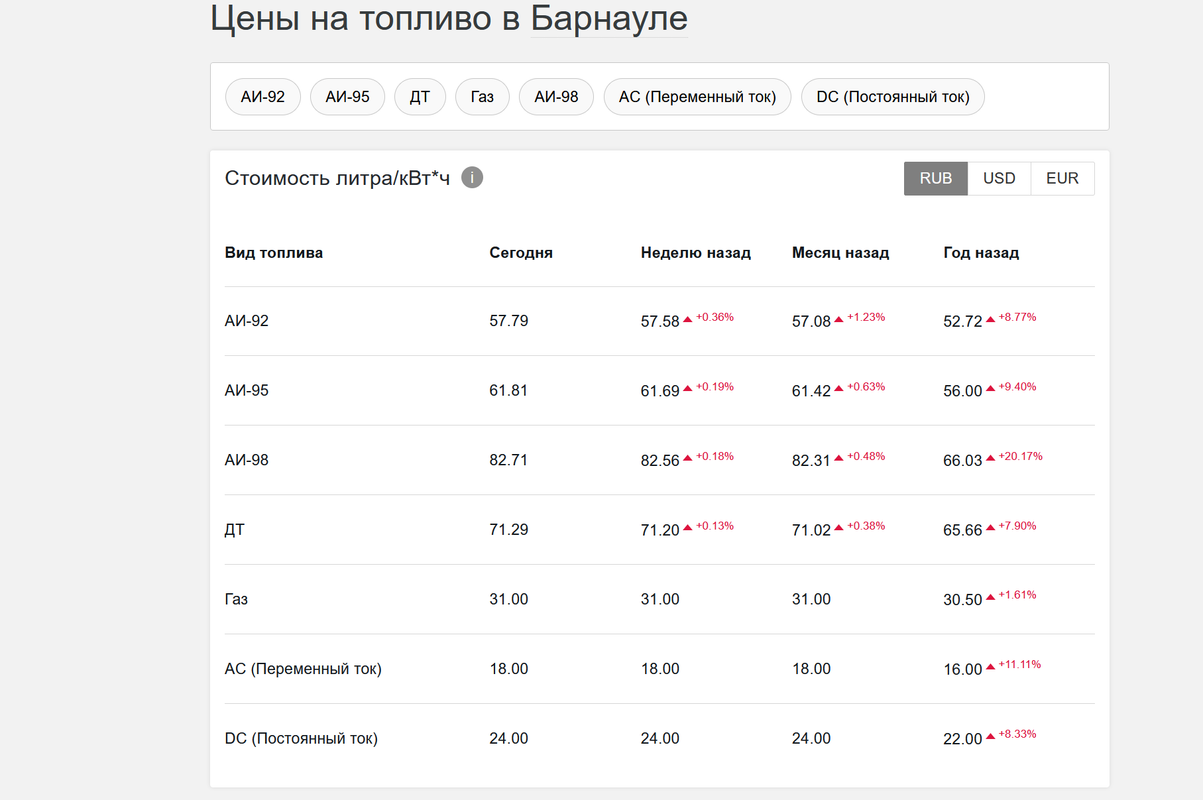
Task: Click the АИ-98 row label in table
Action: point(247,460)
